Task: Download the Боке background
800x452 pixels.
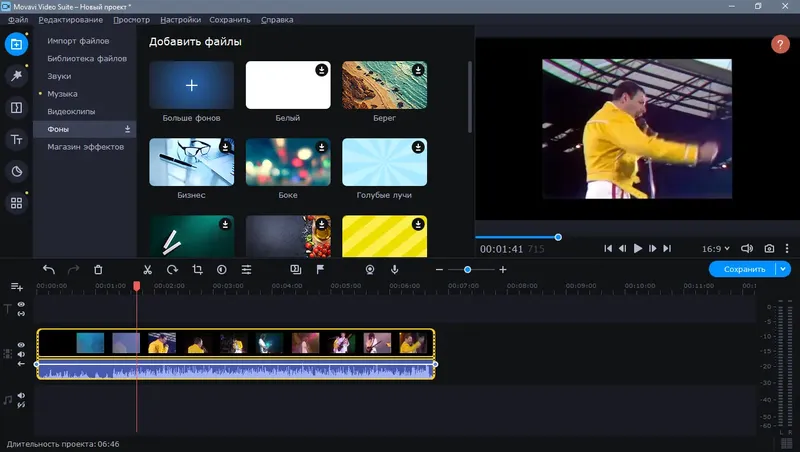Action: [x=321, y=147]
